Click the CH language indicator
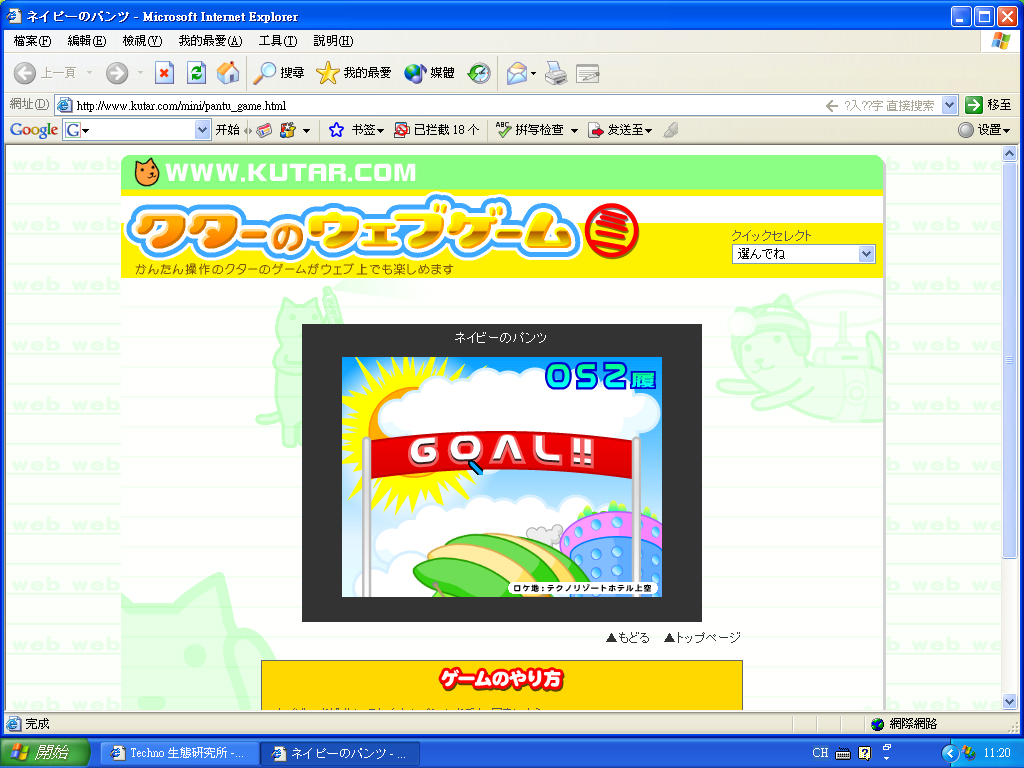Screen dimensions: 1024x768 820,753
